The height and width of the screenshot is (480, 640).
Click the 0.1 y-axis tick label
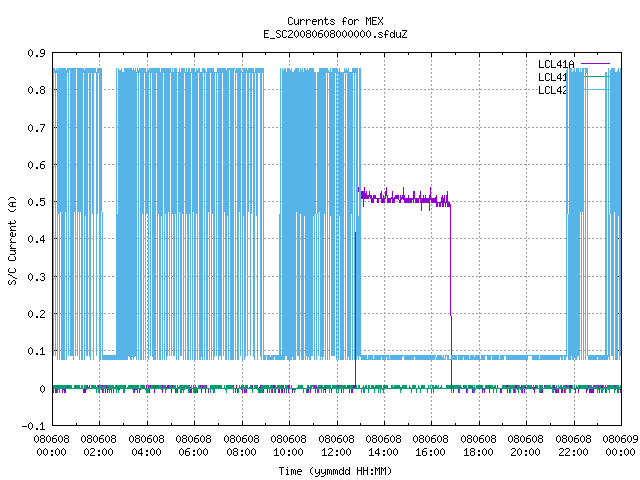(37, 351)
